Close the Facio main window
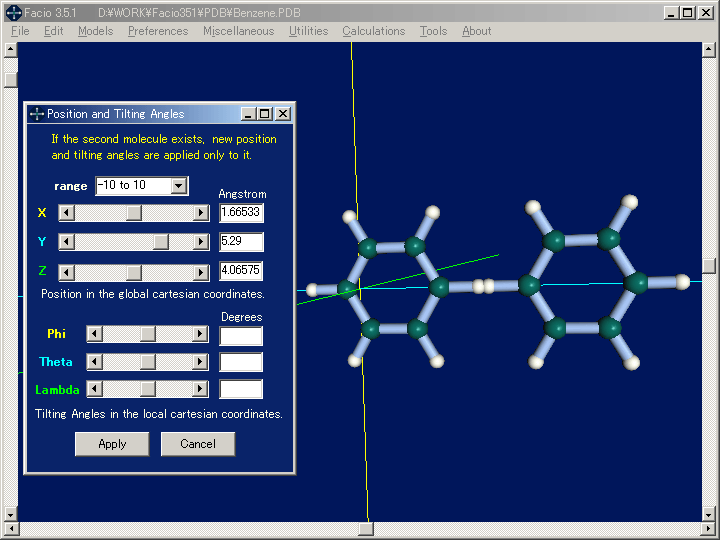The height and width of the screenshot is (540, 720). pyautogui.click(x=706, y=13)
